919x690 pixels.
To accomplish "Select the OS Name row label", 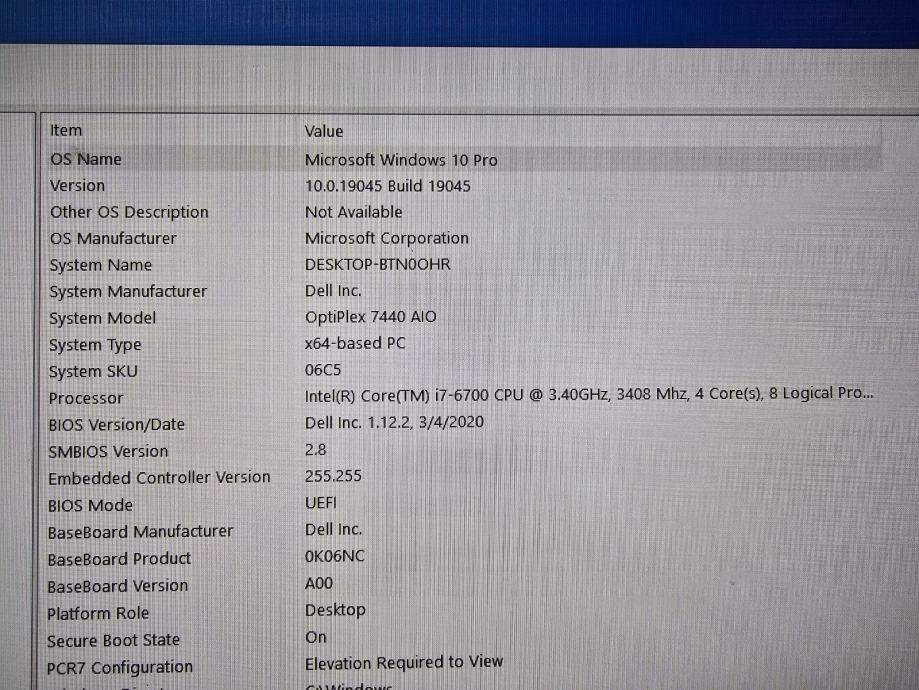I will [86, 159].
